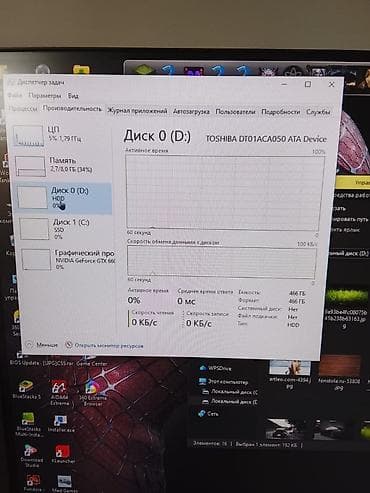The height and width of the screenshot is (493, 370).
Task: Open the XLauncher red desktop icon
Action: coord(63,454)
